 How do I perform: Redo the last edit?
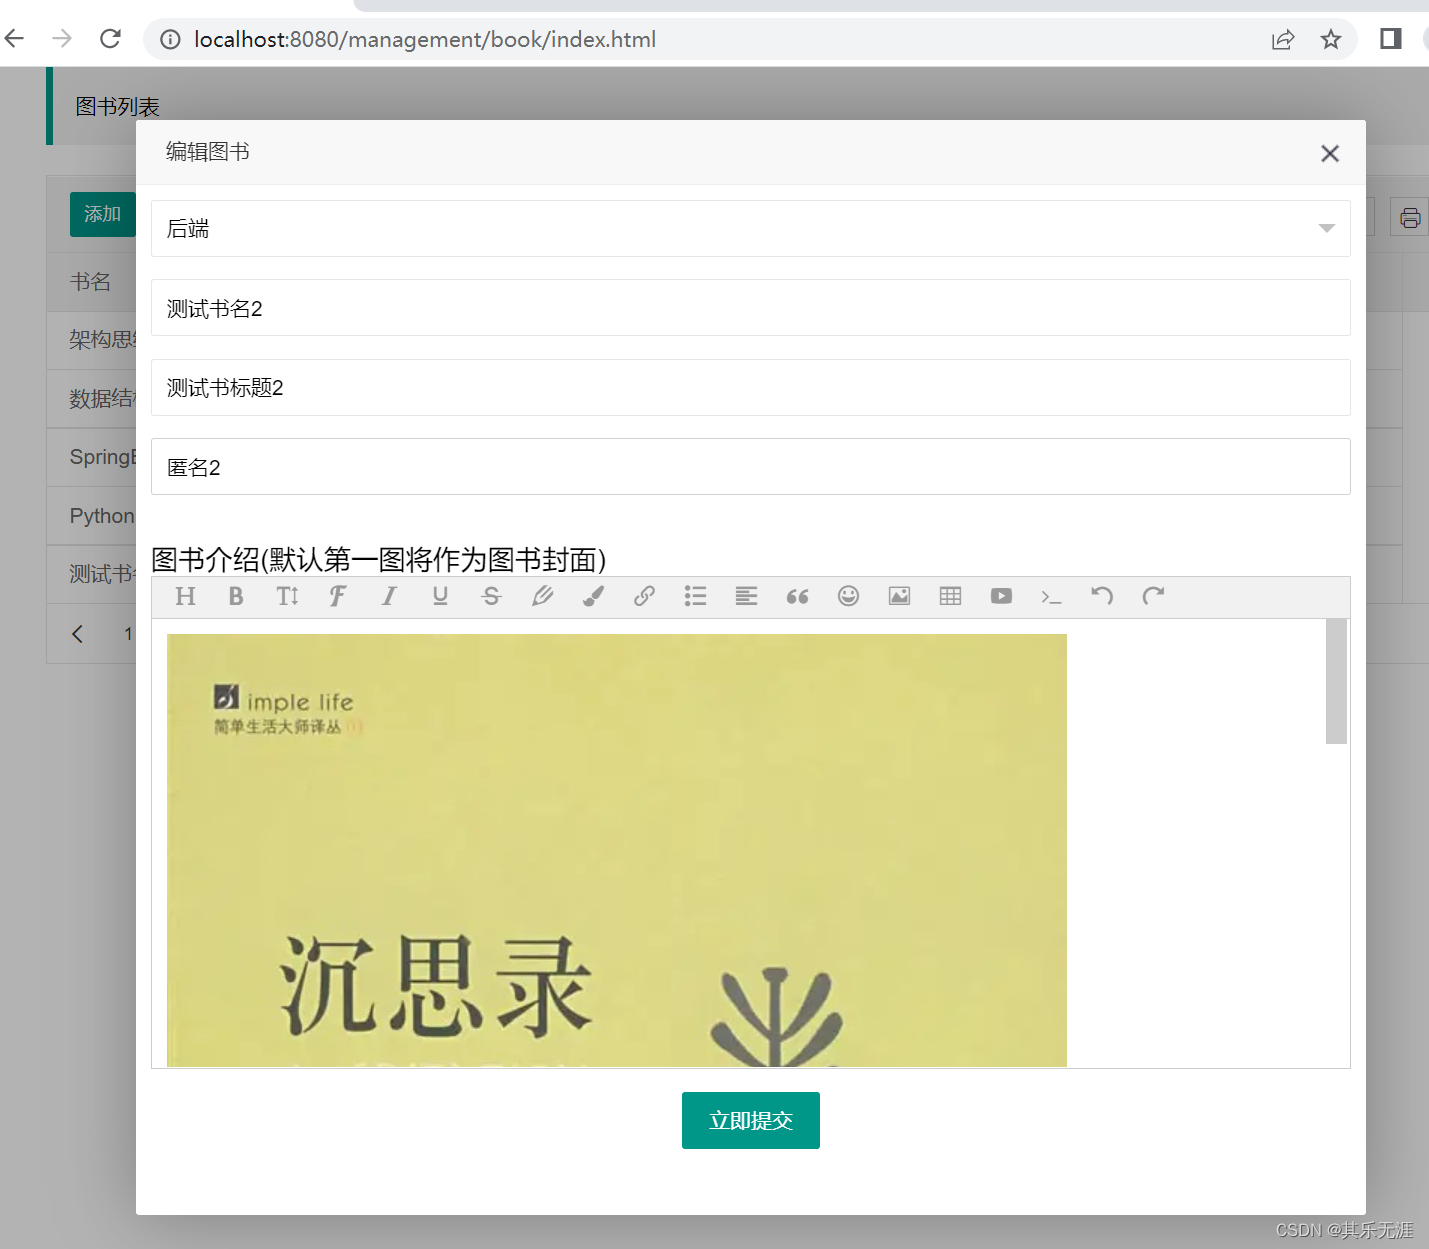(x=1153, y=597)
